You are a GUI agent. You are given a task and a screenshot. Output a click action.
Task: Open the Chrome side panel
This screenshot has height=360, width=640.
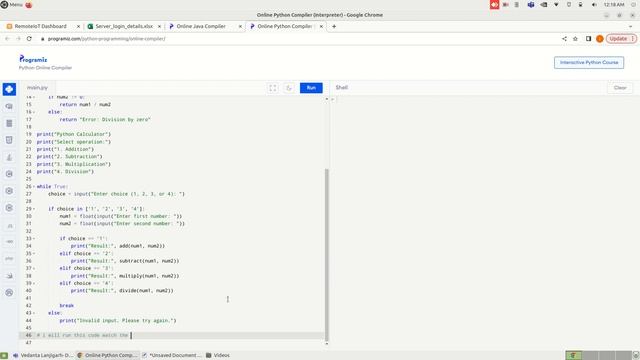[x=588, y=38]
